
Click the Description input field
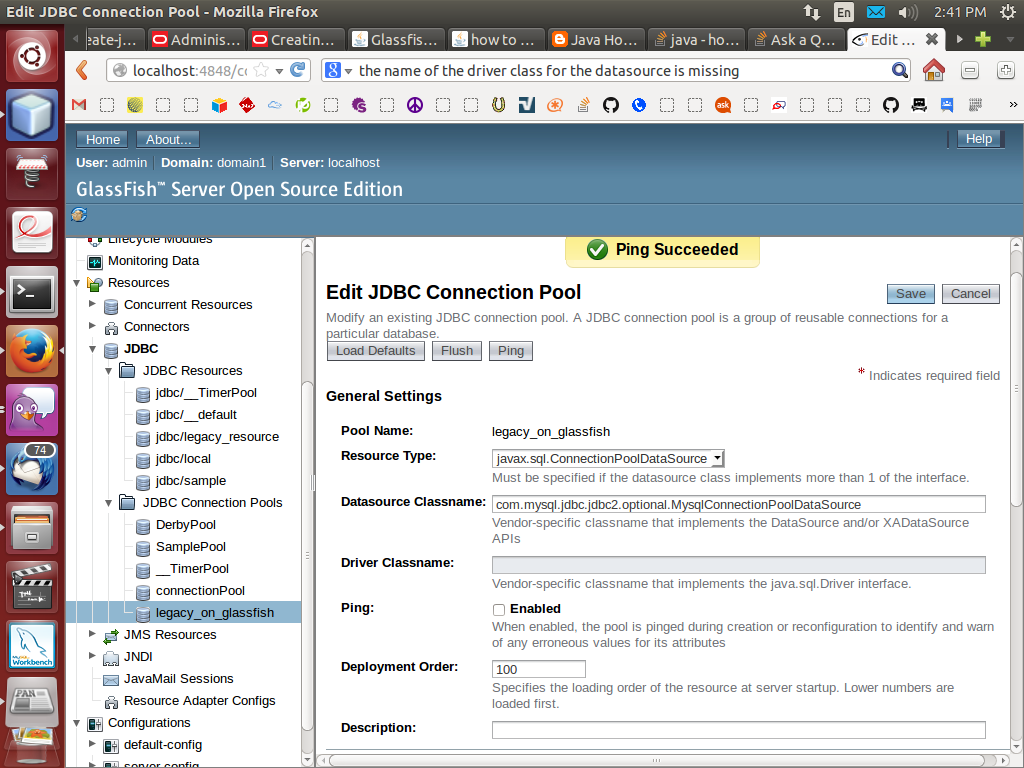pyautogui.click(x=739, y=729)
